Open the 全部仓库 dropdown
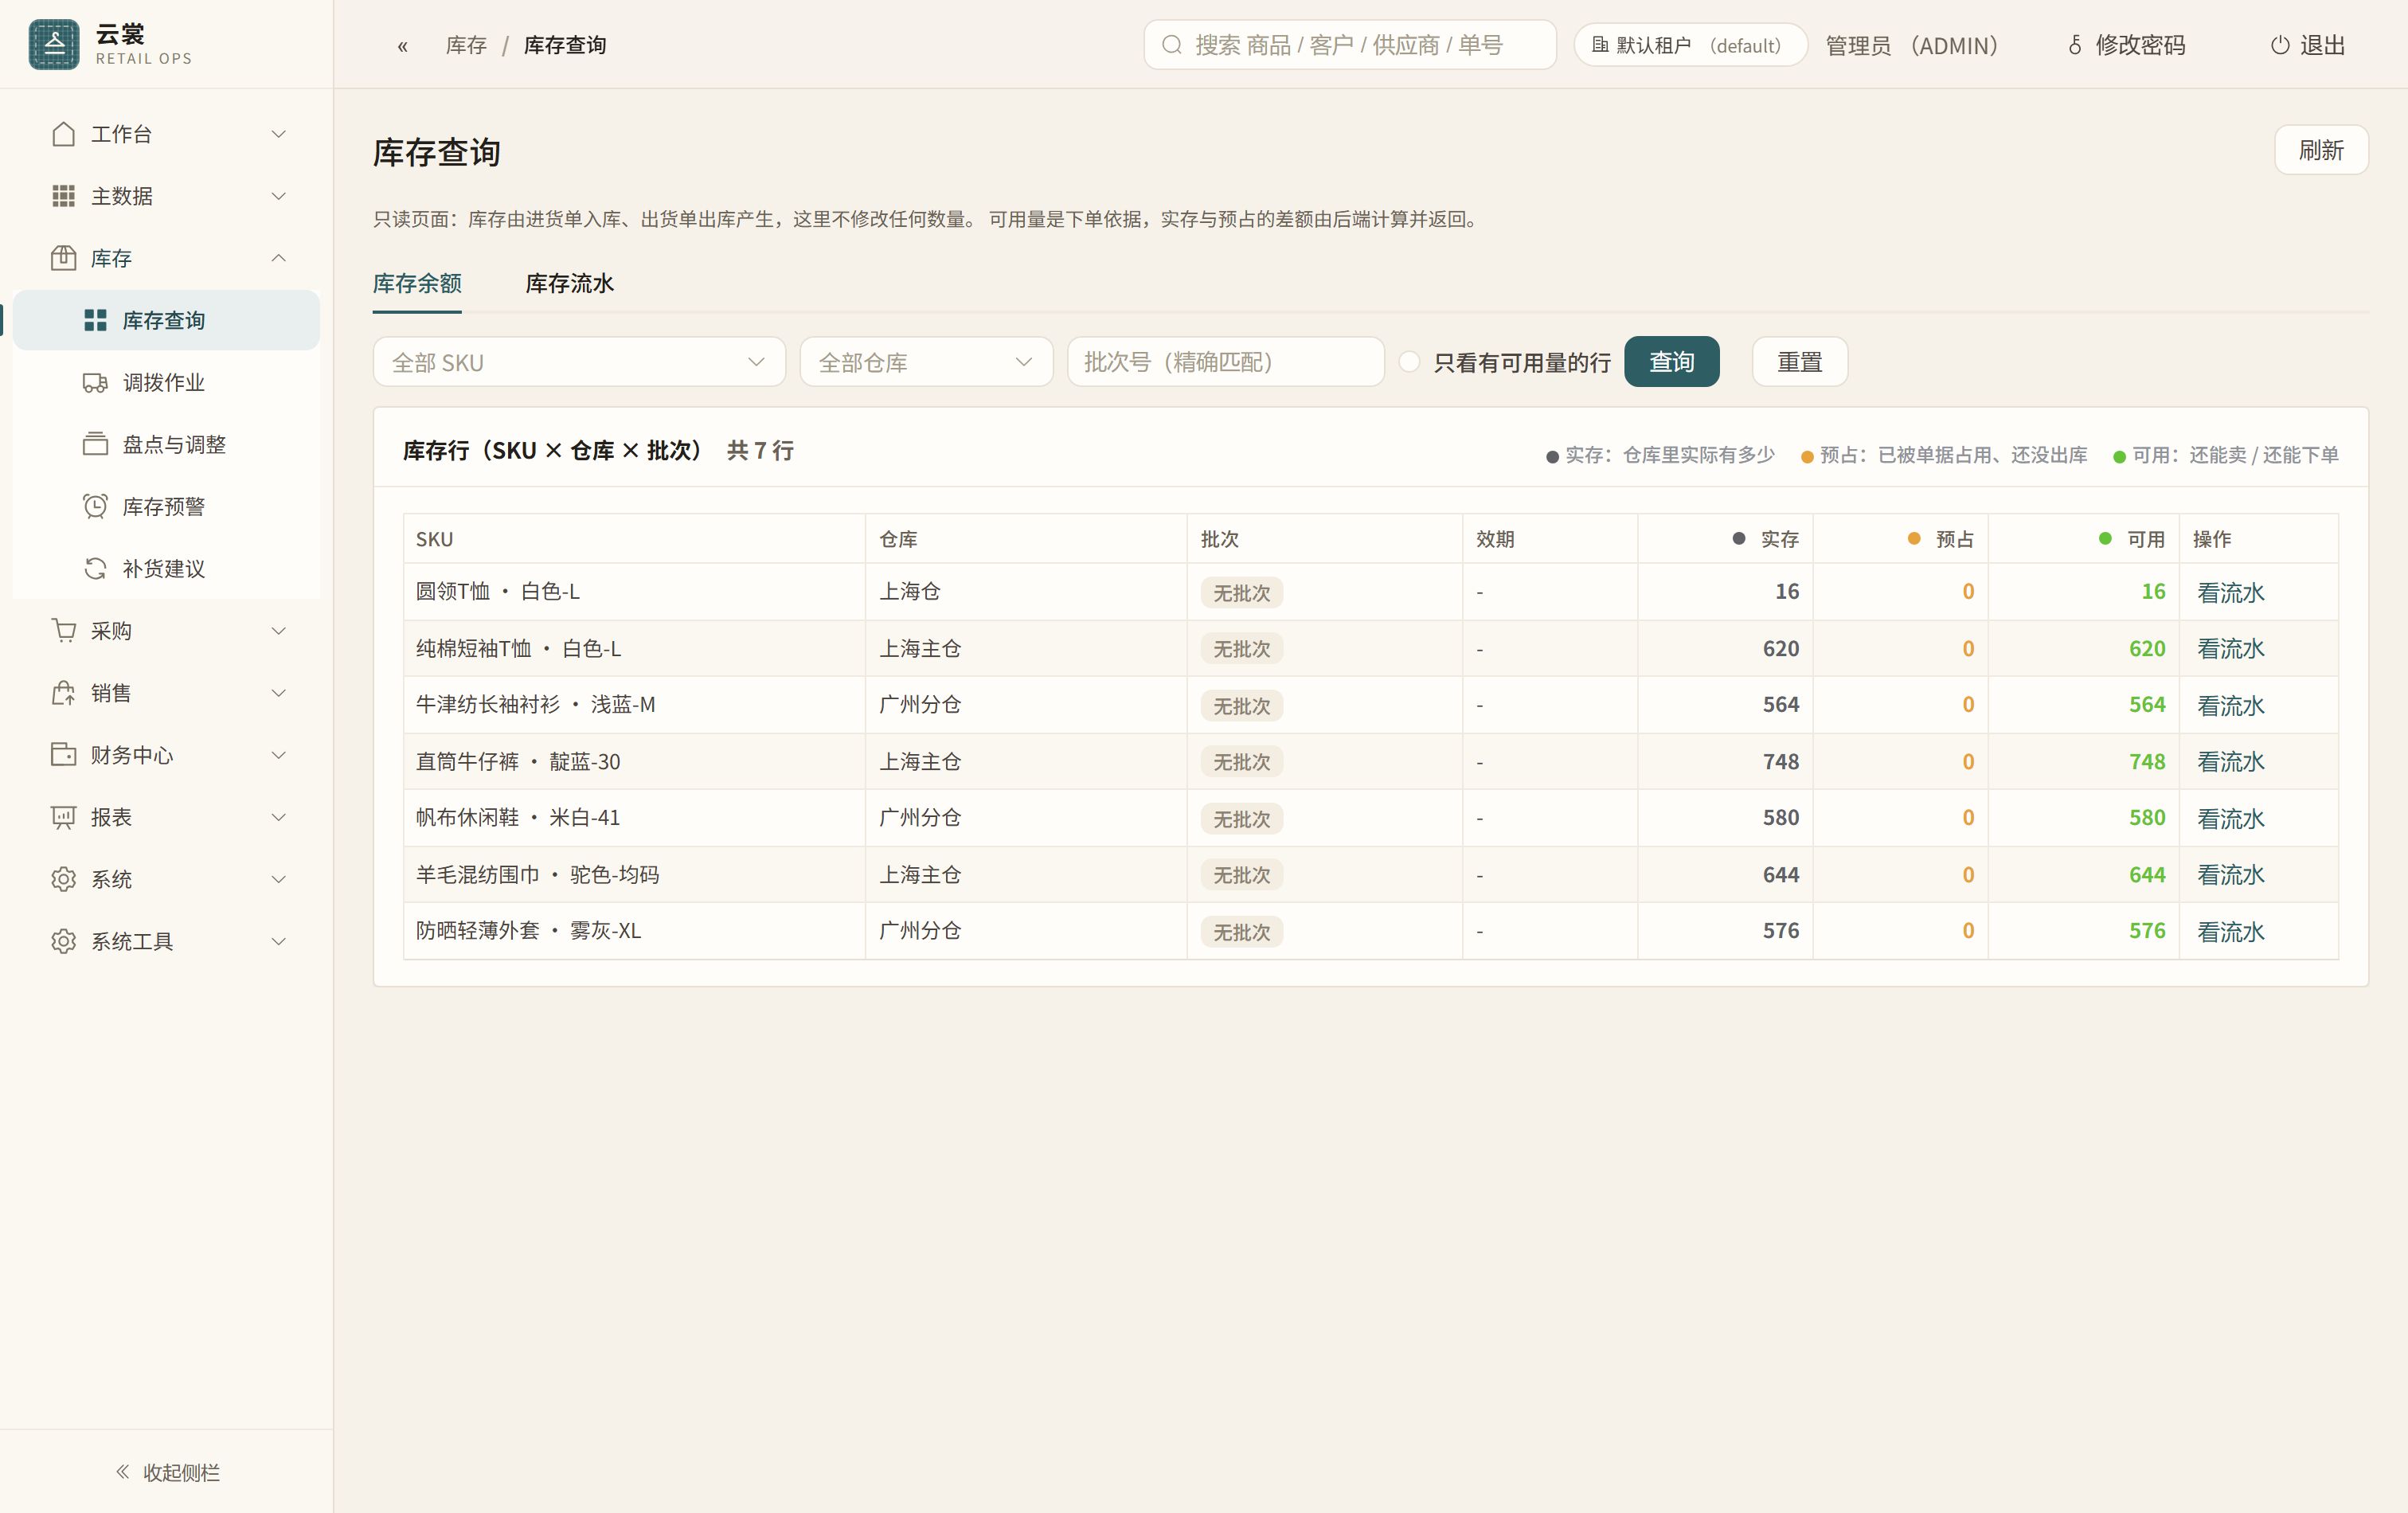Screen dimensions: 2408x1513 tap(926, 362)
